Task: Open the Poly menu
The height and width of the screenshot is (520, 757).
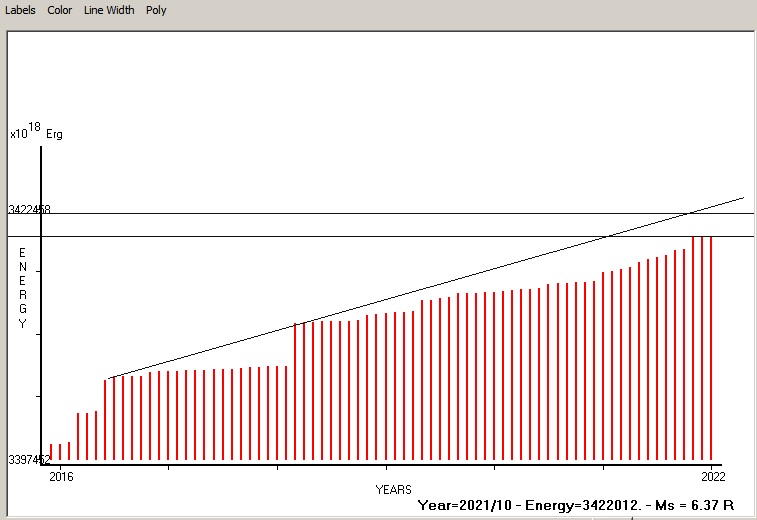Action: click(x=156, y=10)
